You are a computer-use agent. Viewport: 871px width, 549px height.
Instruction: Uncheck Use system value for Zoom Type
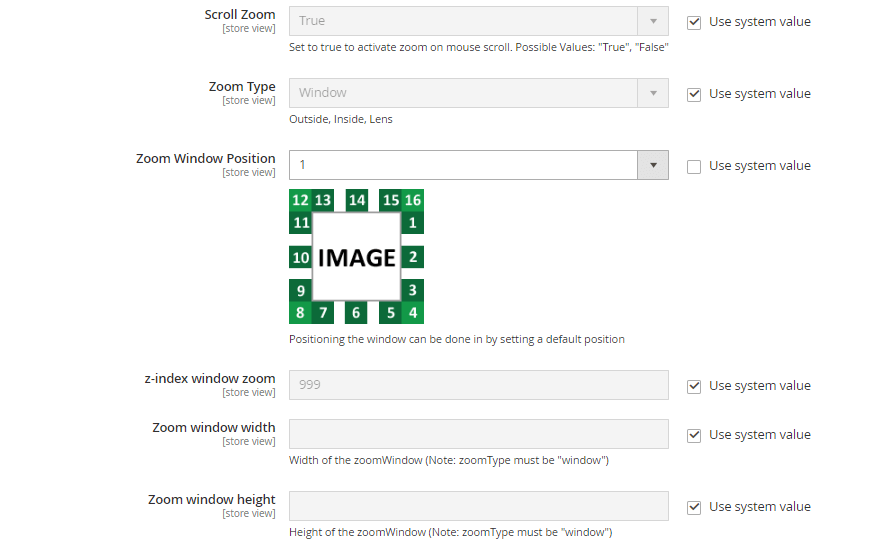(694, 94)
